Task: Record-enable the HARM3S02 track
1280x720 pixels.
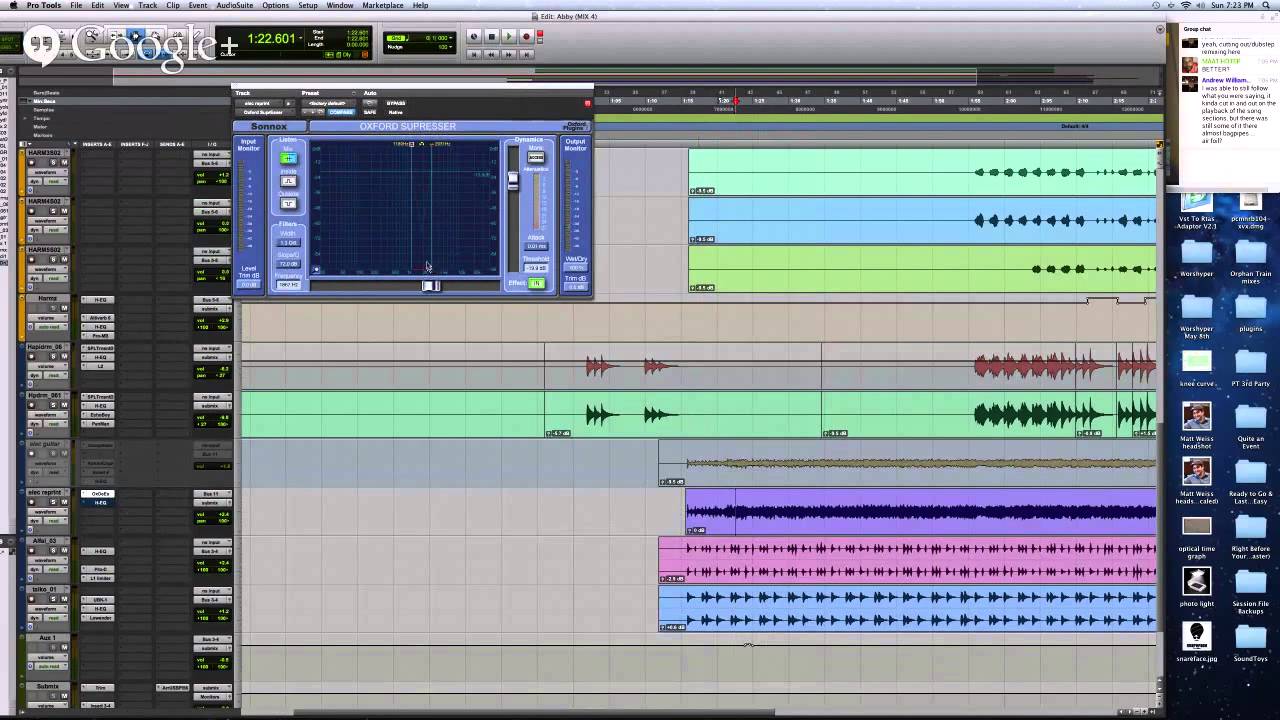Action: point(31,162)
